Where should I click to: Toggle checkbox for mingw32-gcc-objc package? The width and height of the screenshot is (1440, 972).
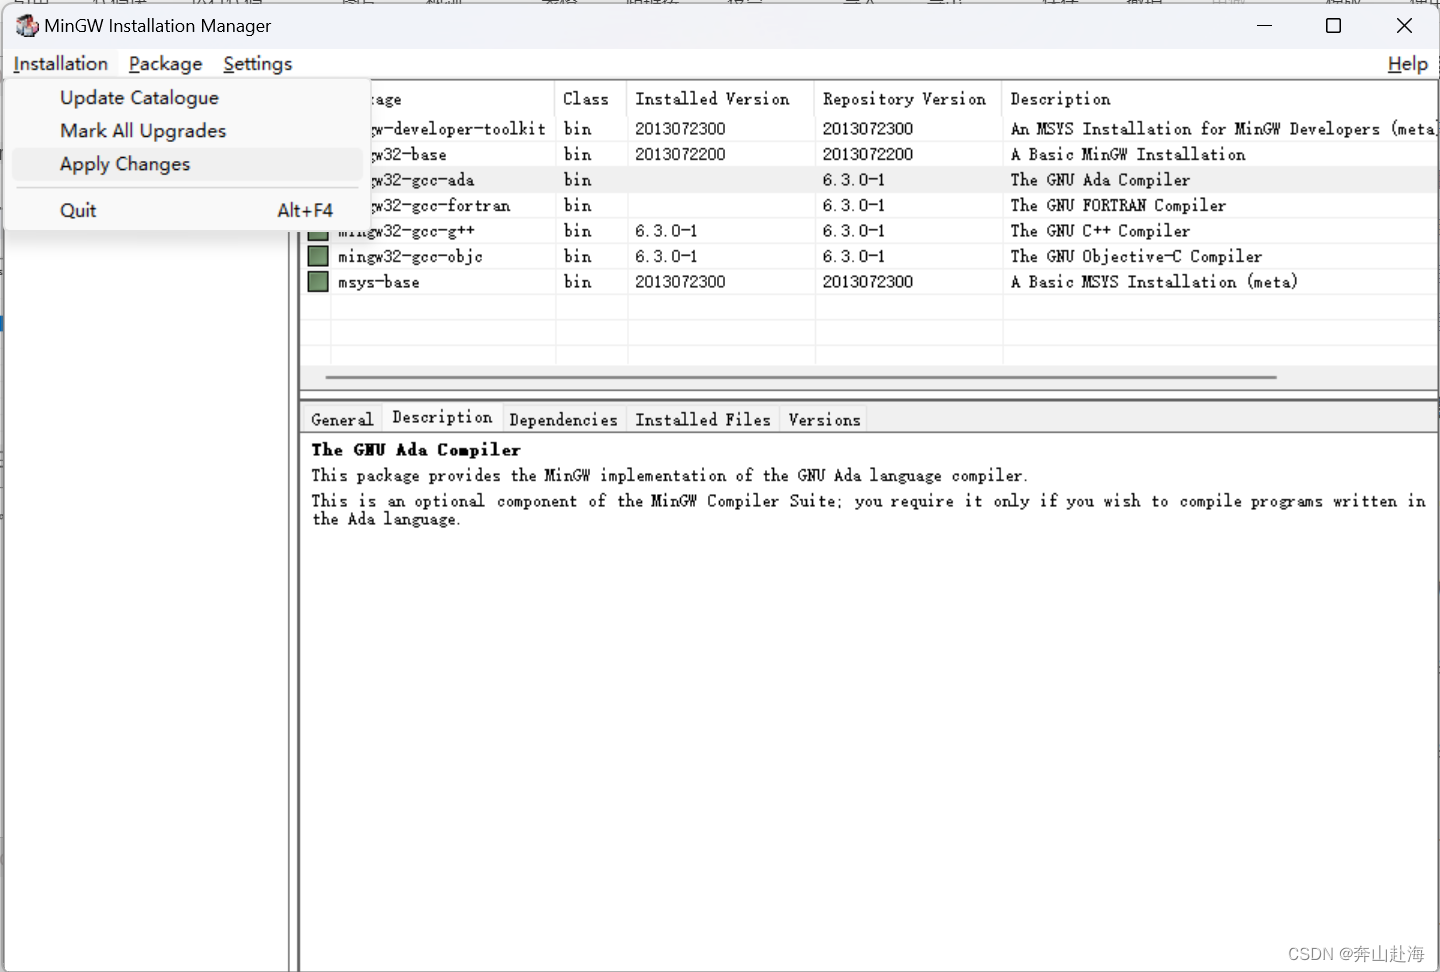318,256
